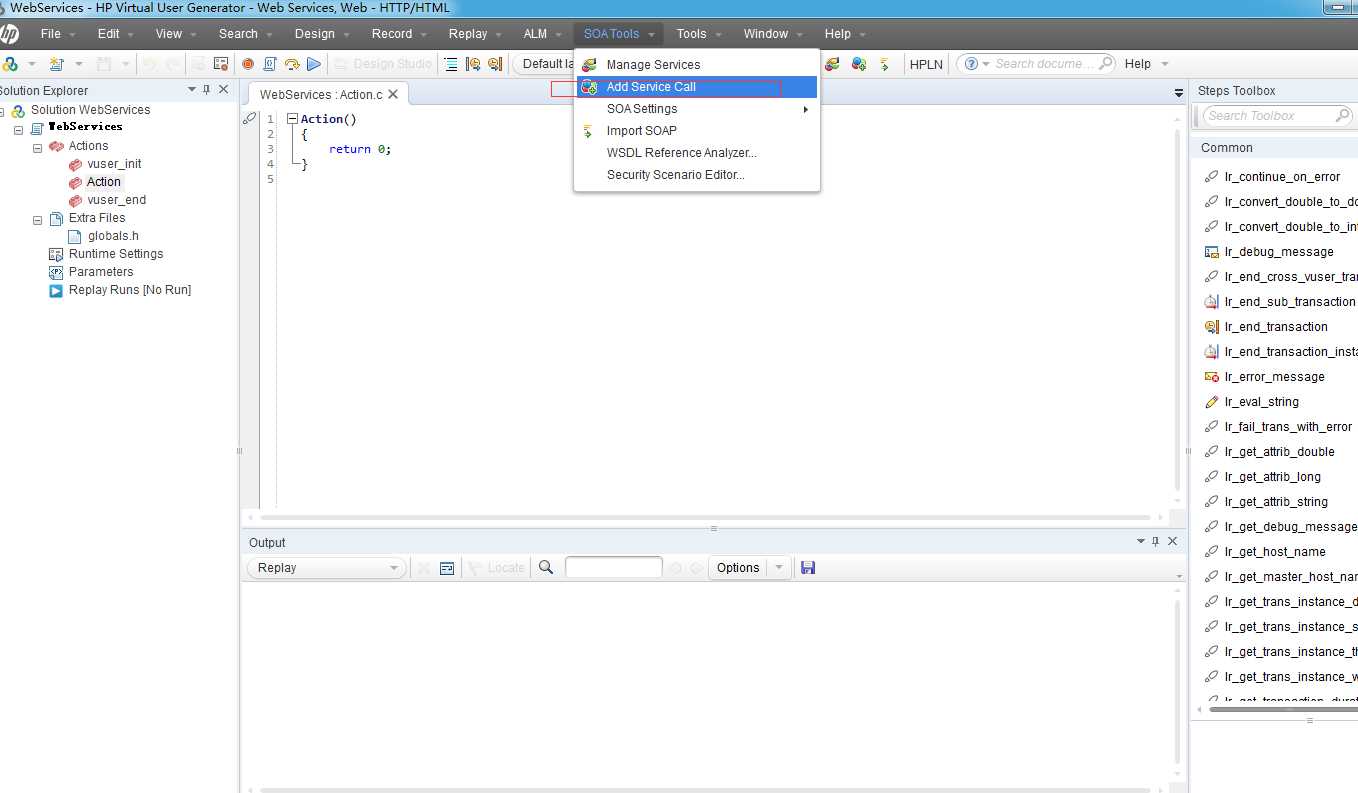Screen dimensions: 1358x793
Task: Click the runtime settings toolbar icon
Action: 221,64
